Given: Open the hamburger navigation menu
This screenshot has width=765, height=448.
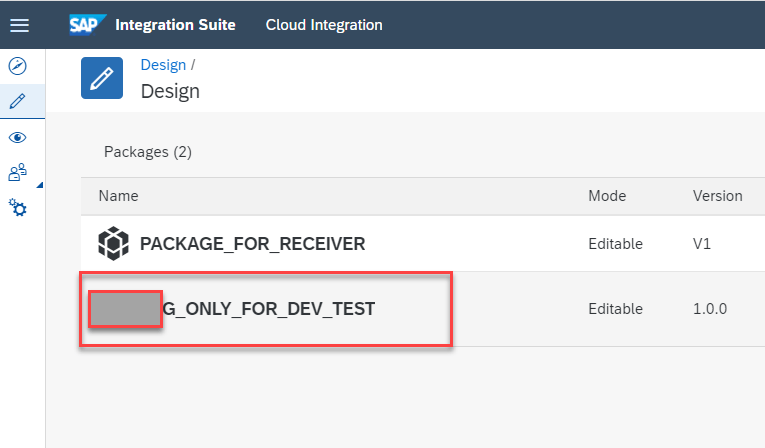Looking at the screenshot, I should pyautogui.click(x=19, y=25).
